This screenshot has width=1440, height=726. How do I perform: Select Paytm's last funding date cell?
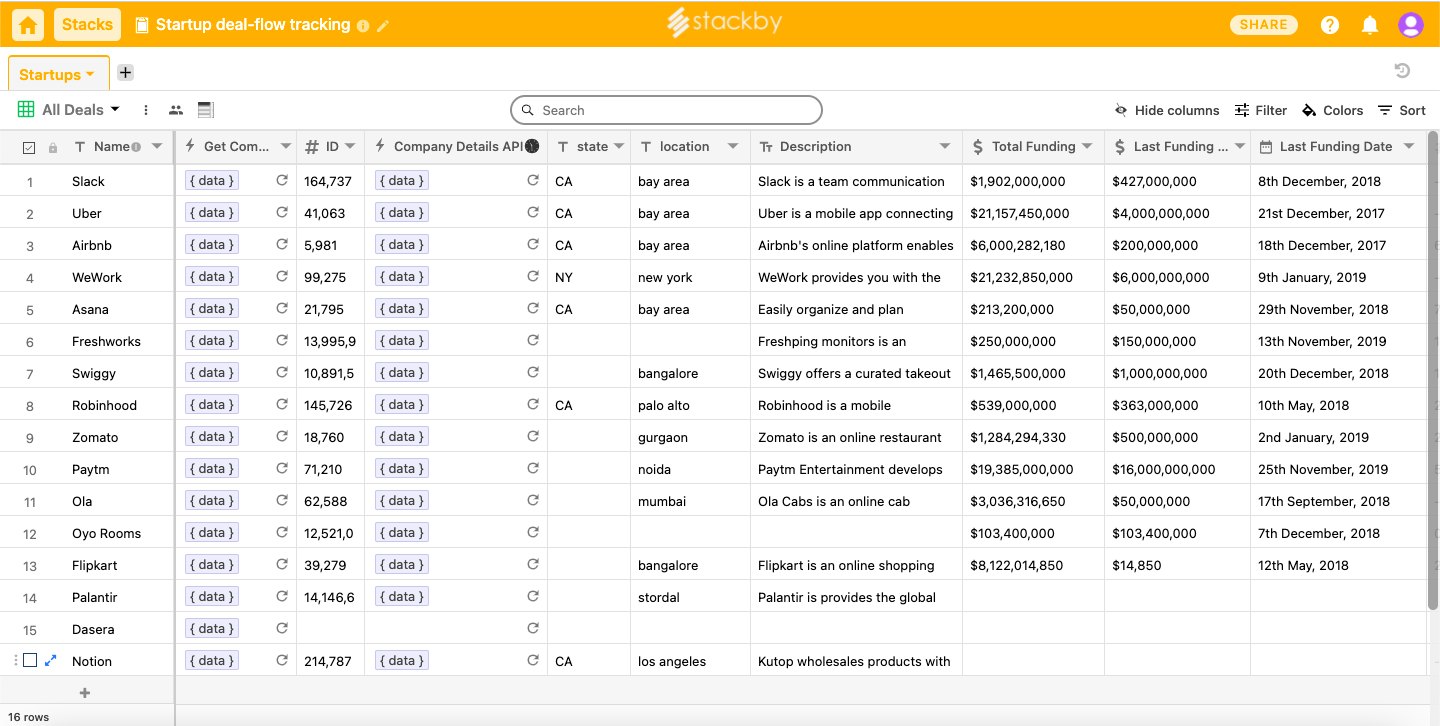pos(1339,469)
